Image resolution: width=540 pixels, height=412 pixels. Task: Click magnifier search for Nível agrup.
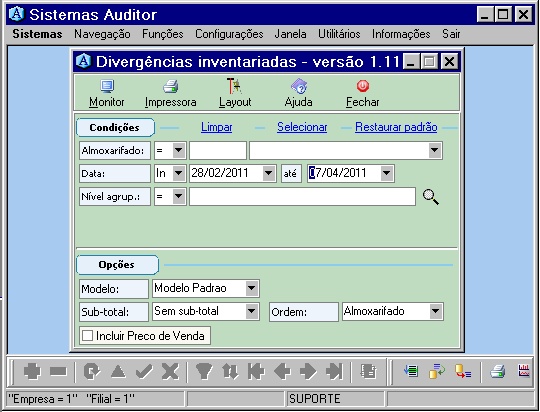tap(430, 197)
